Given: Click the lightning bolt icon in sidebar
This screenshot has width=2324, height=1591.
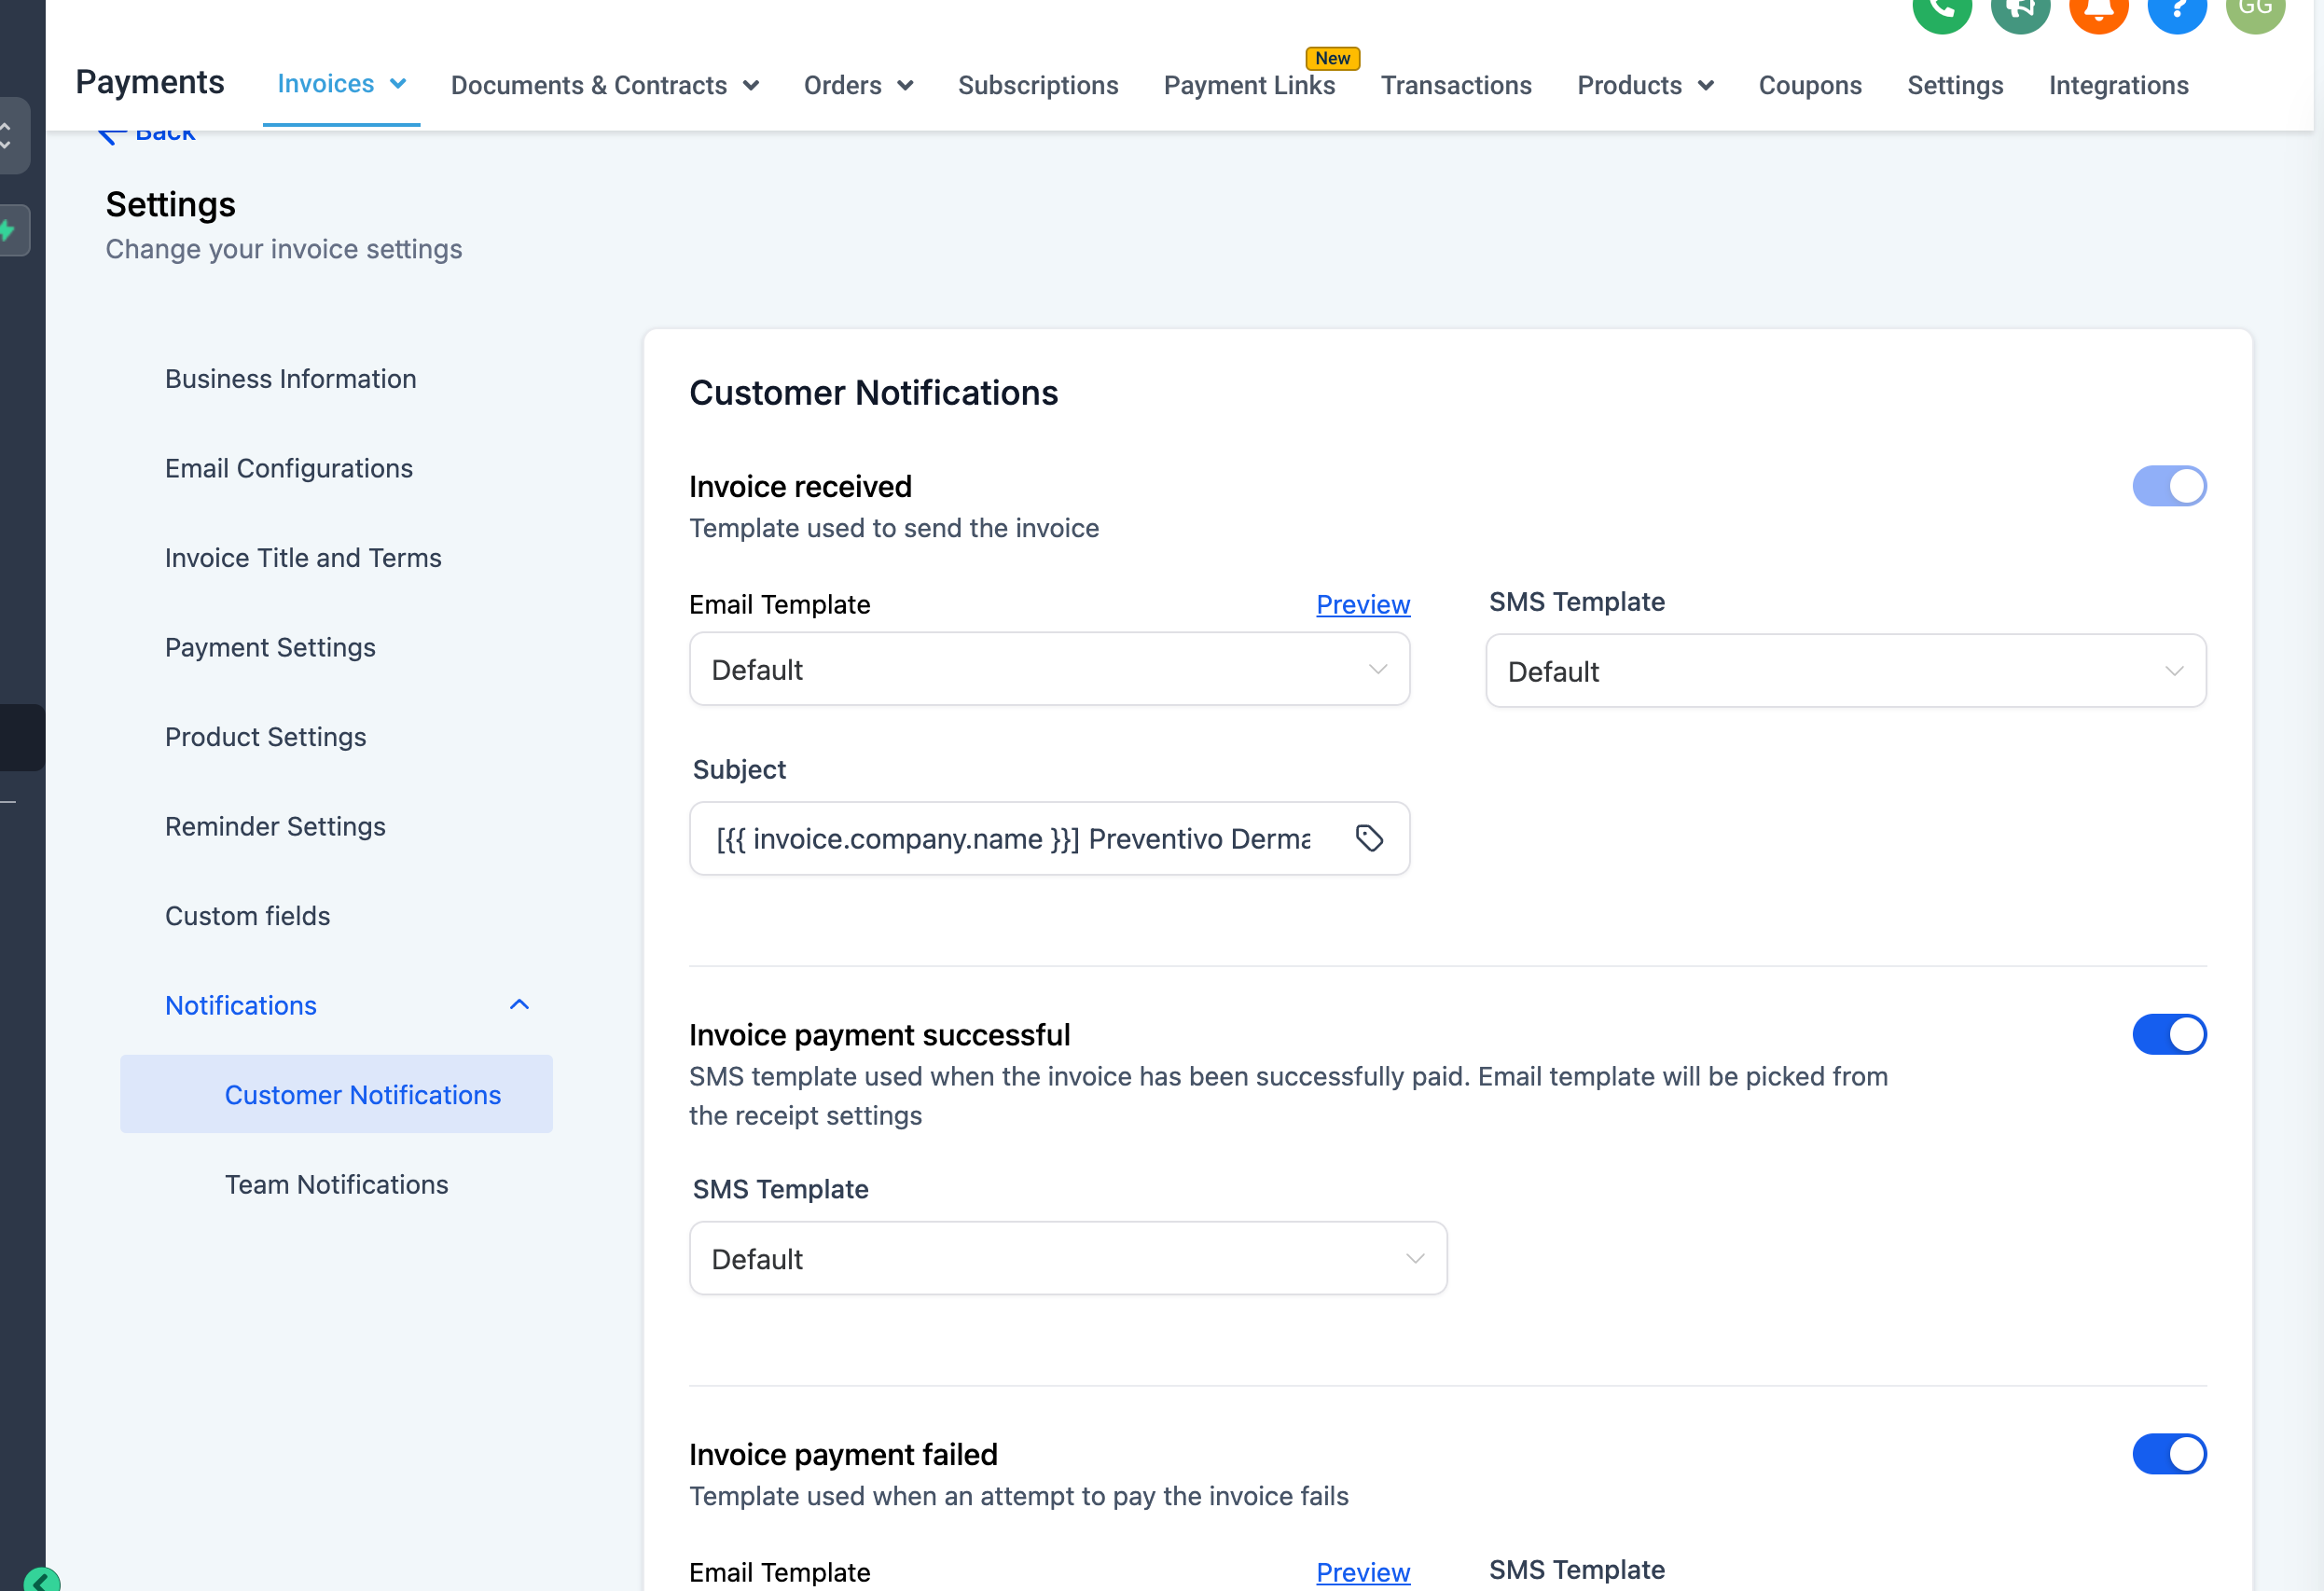Looking at the screenshot, I should (x=8, y=230).
